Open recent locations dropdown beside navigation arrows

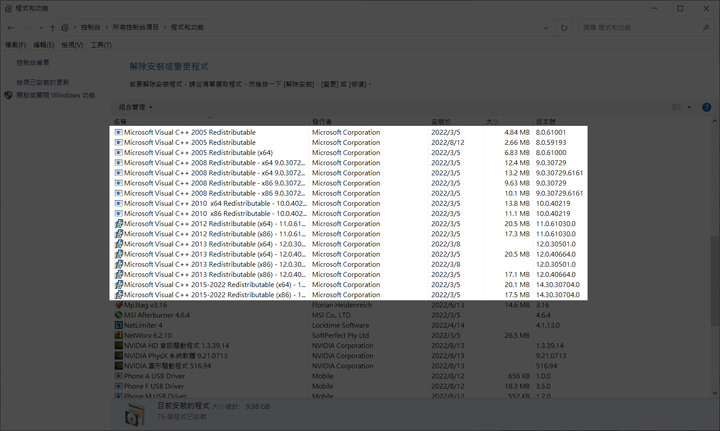click(41, 28)
